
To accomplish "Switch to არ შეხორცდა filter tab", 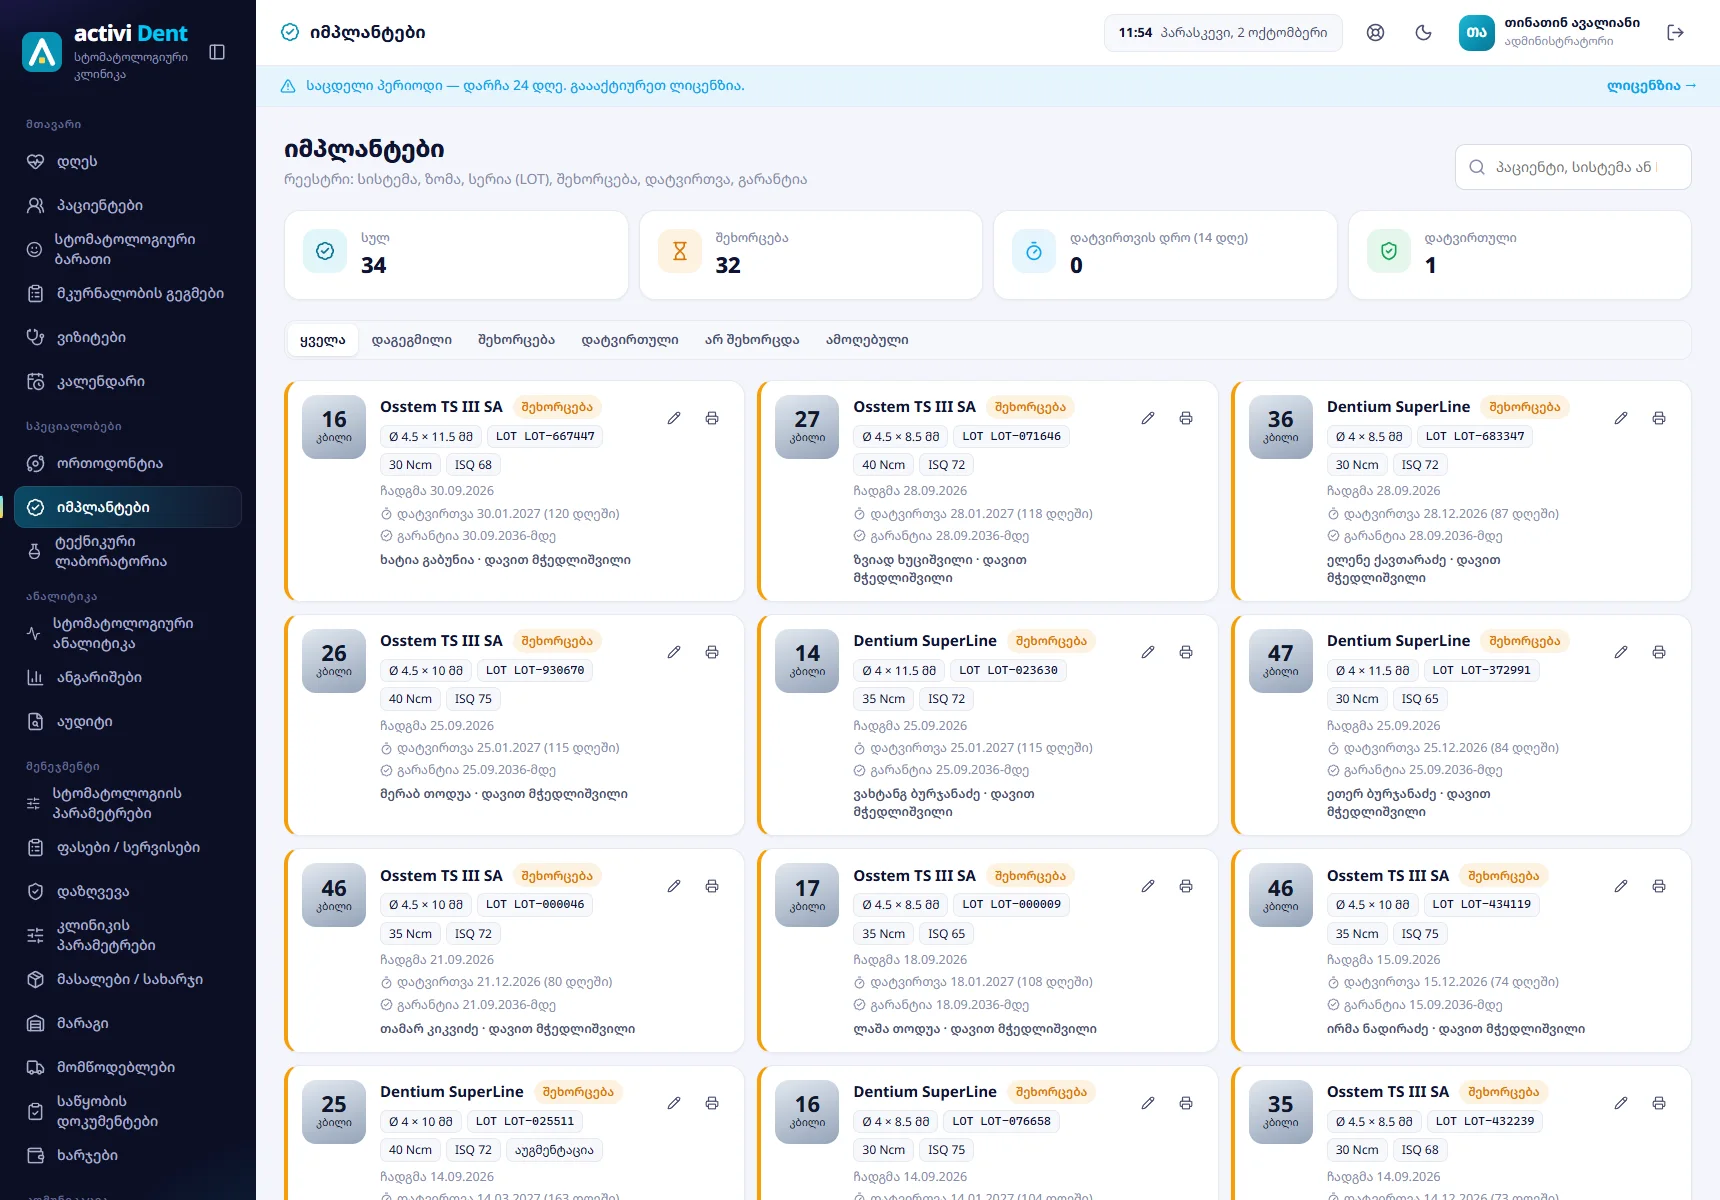I will click(752, 340).
